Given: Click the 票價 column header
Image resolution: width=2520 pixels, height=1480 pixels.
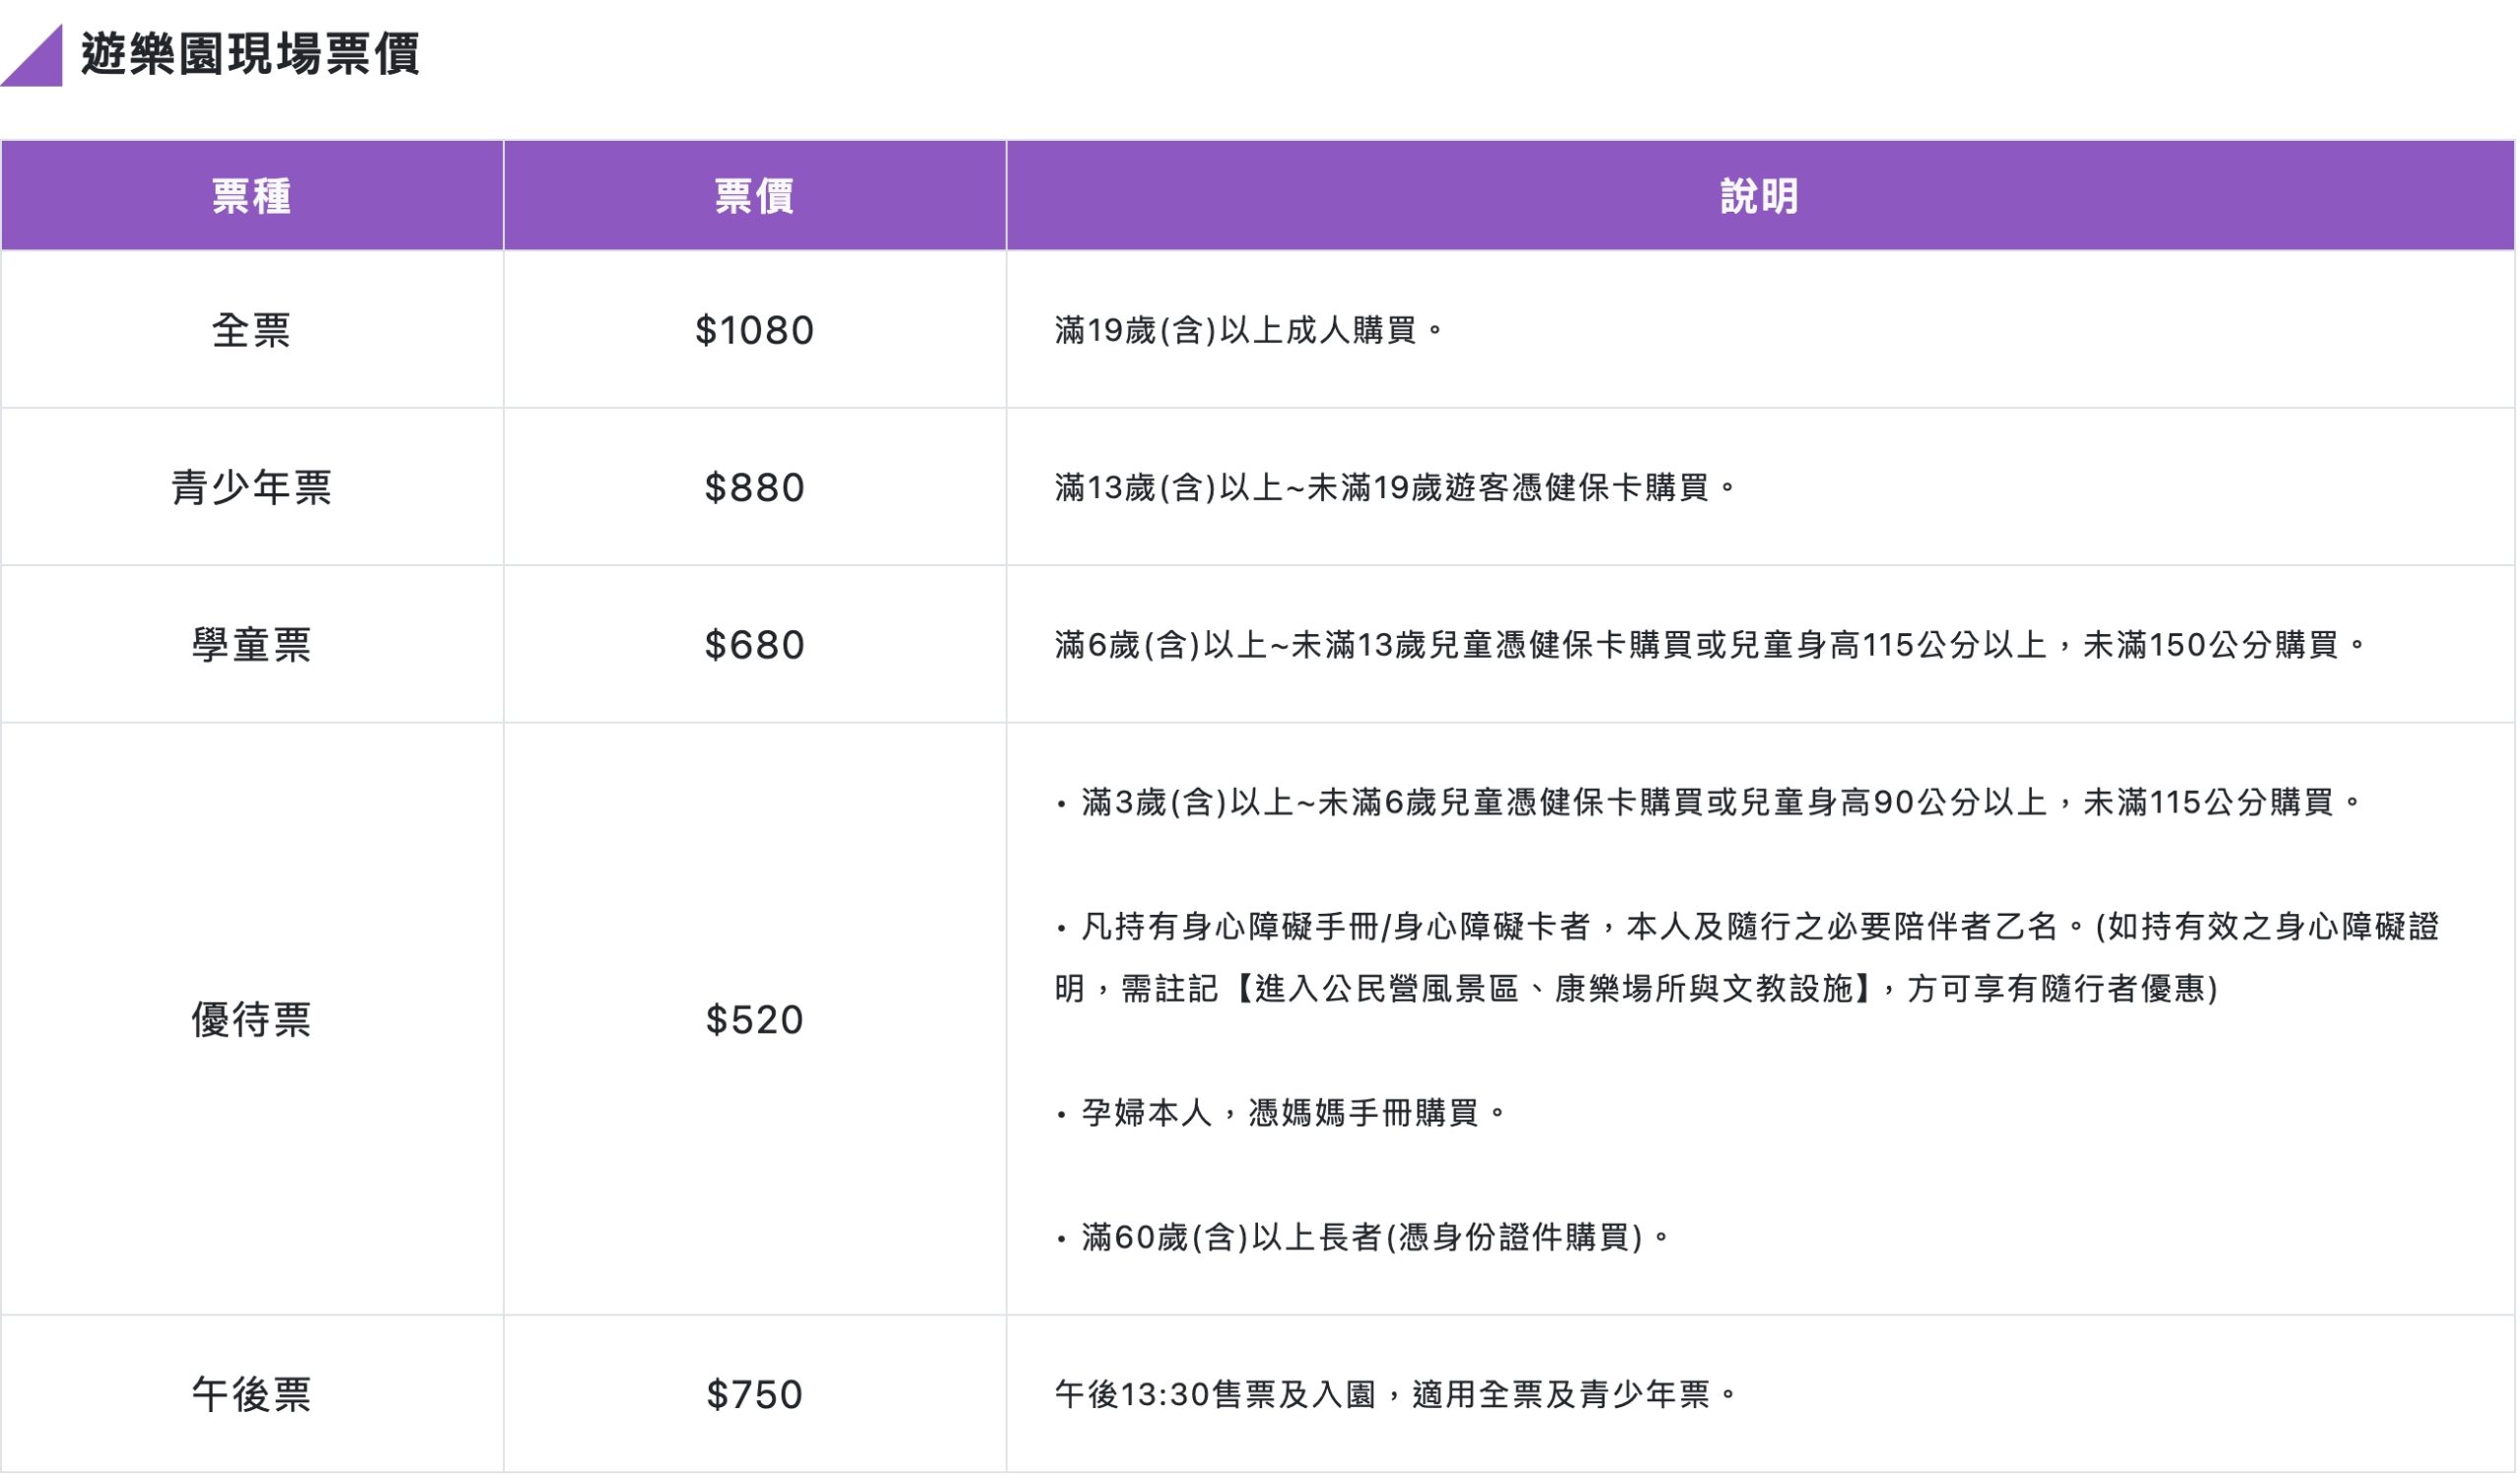Looking at the screenshot, I should click(755, 196).
